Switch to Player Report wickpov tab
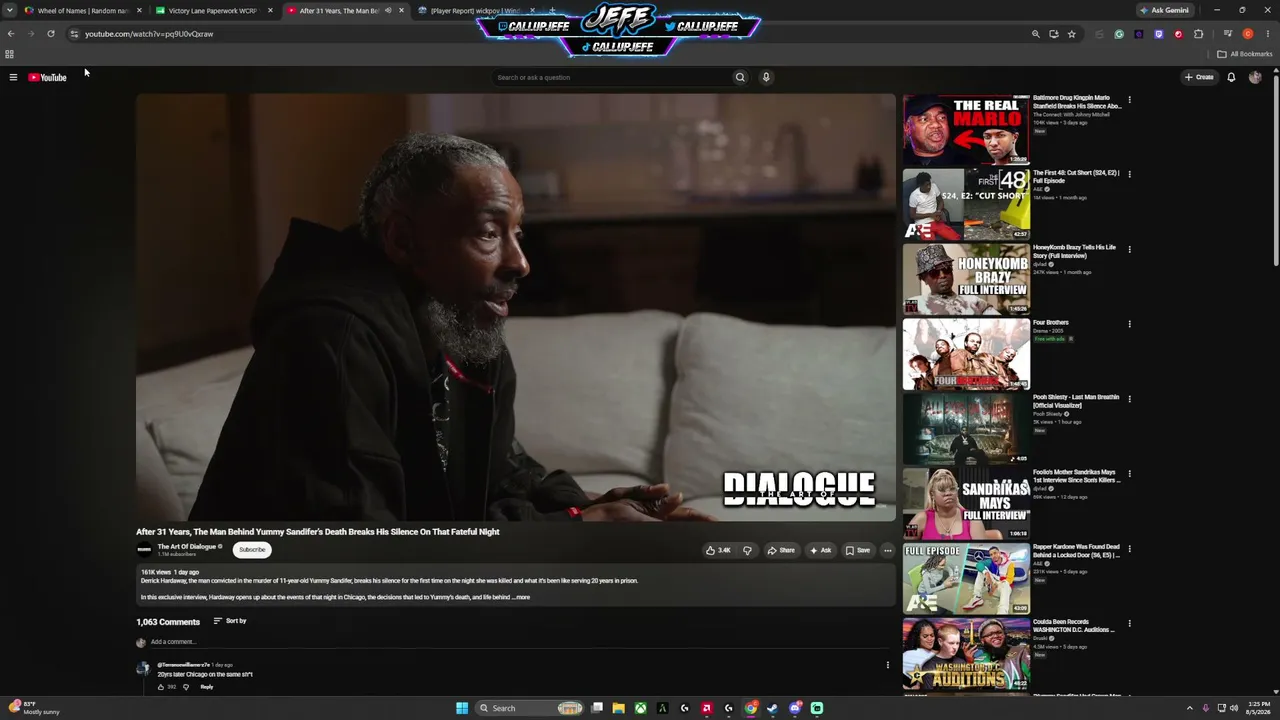1280x720 pixels. (x=475, y=10)
